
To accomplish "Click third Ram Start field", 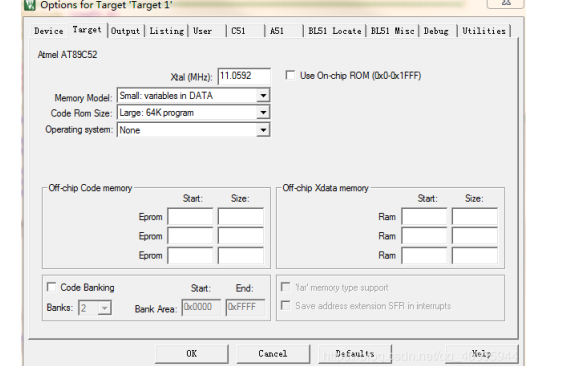I will coord(424,256).
